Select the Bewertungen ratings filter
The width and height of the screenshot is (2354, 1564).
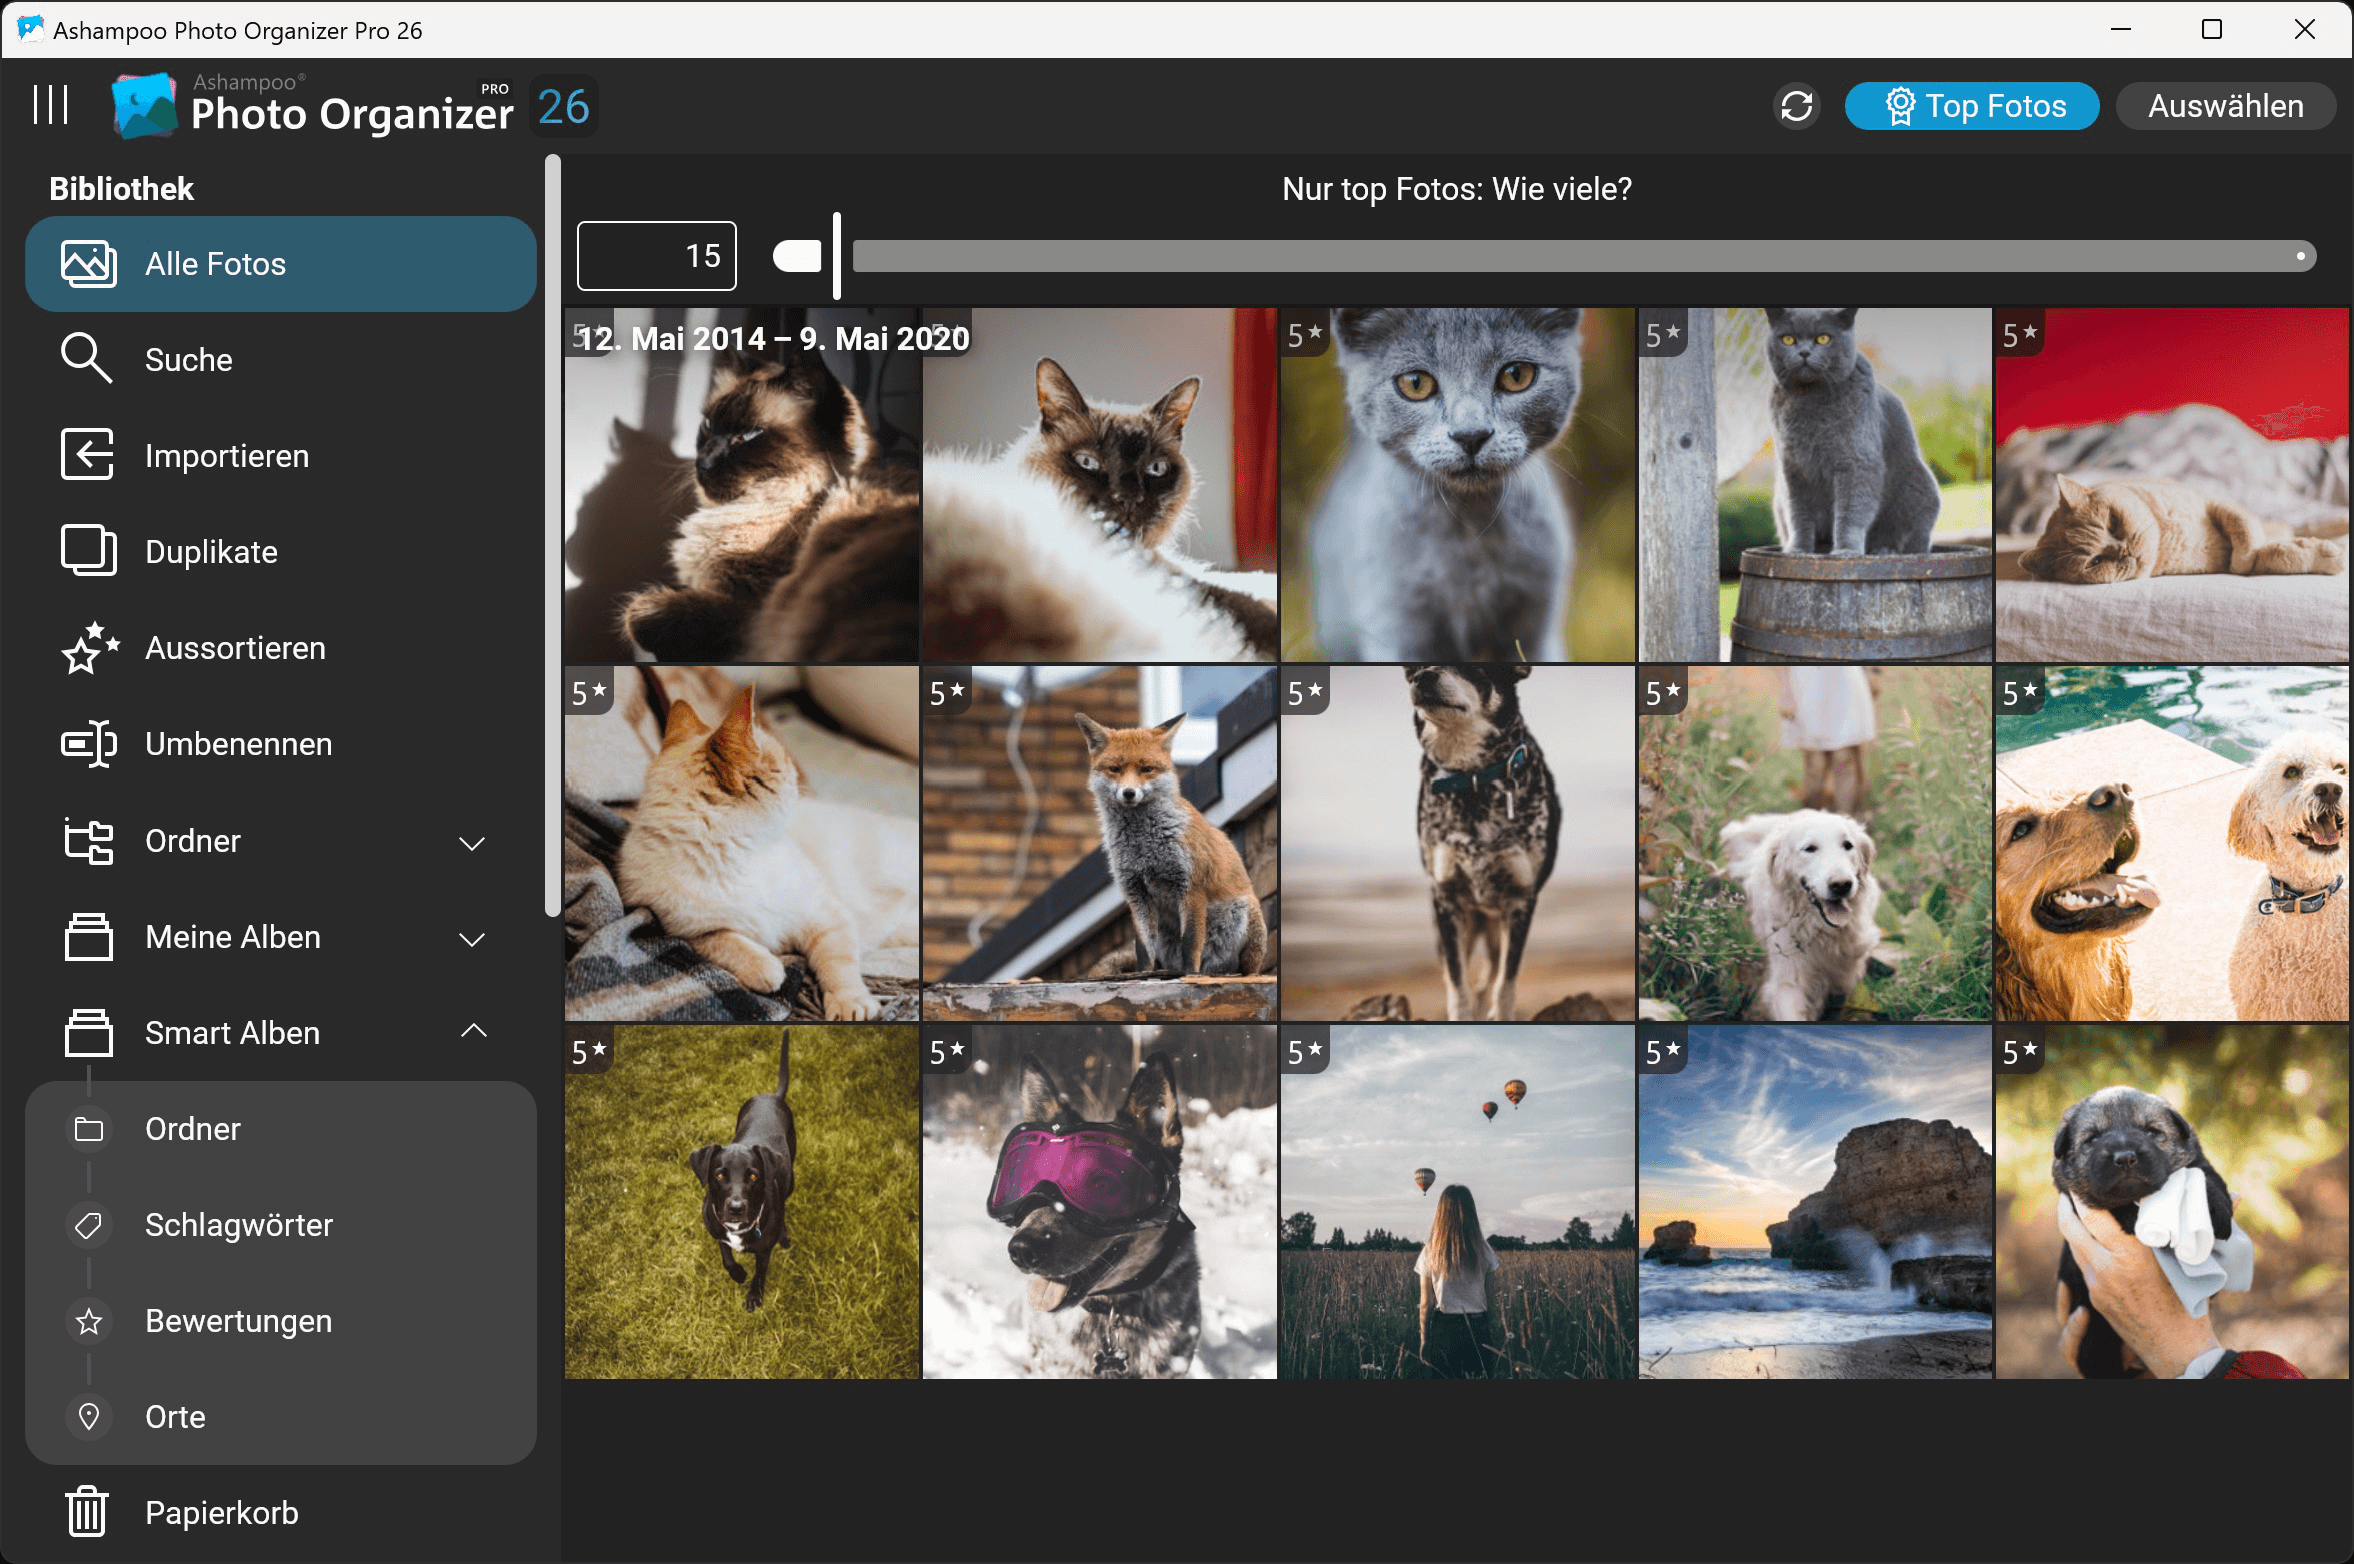(238, 1320)
